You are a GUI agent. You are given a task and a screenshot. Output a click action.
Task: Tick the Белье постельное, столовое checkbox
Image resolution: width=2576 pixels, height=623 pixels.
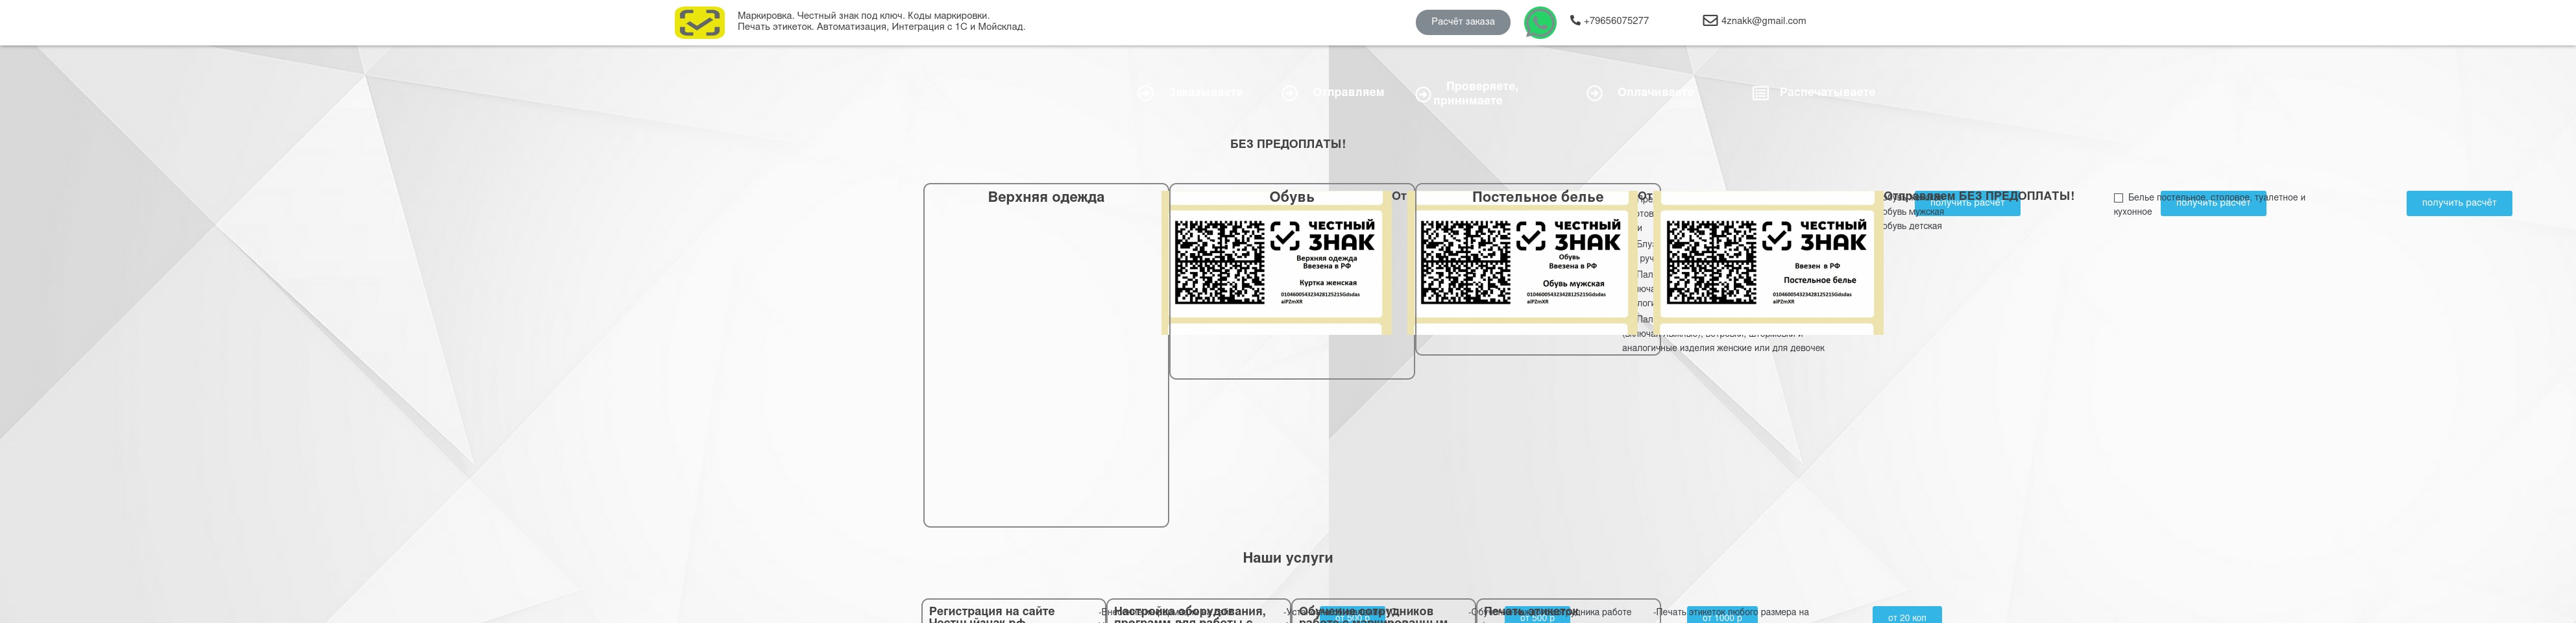point(2118,198)
